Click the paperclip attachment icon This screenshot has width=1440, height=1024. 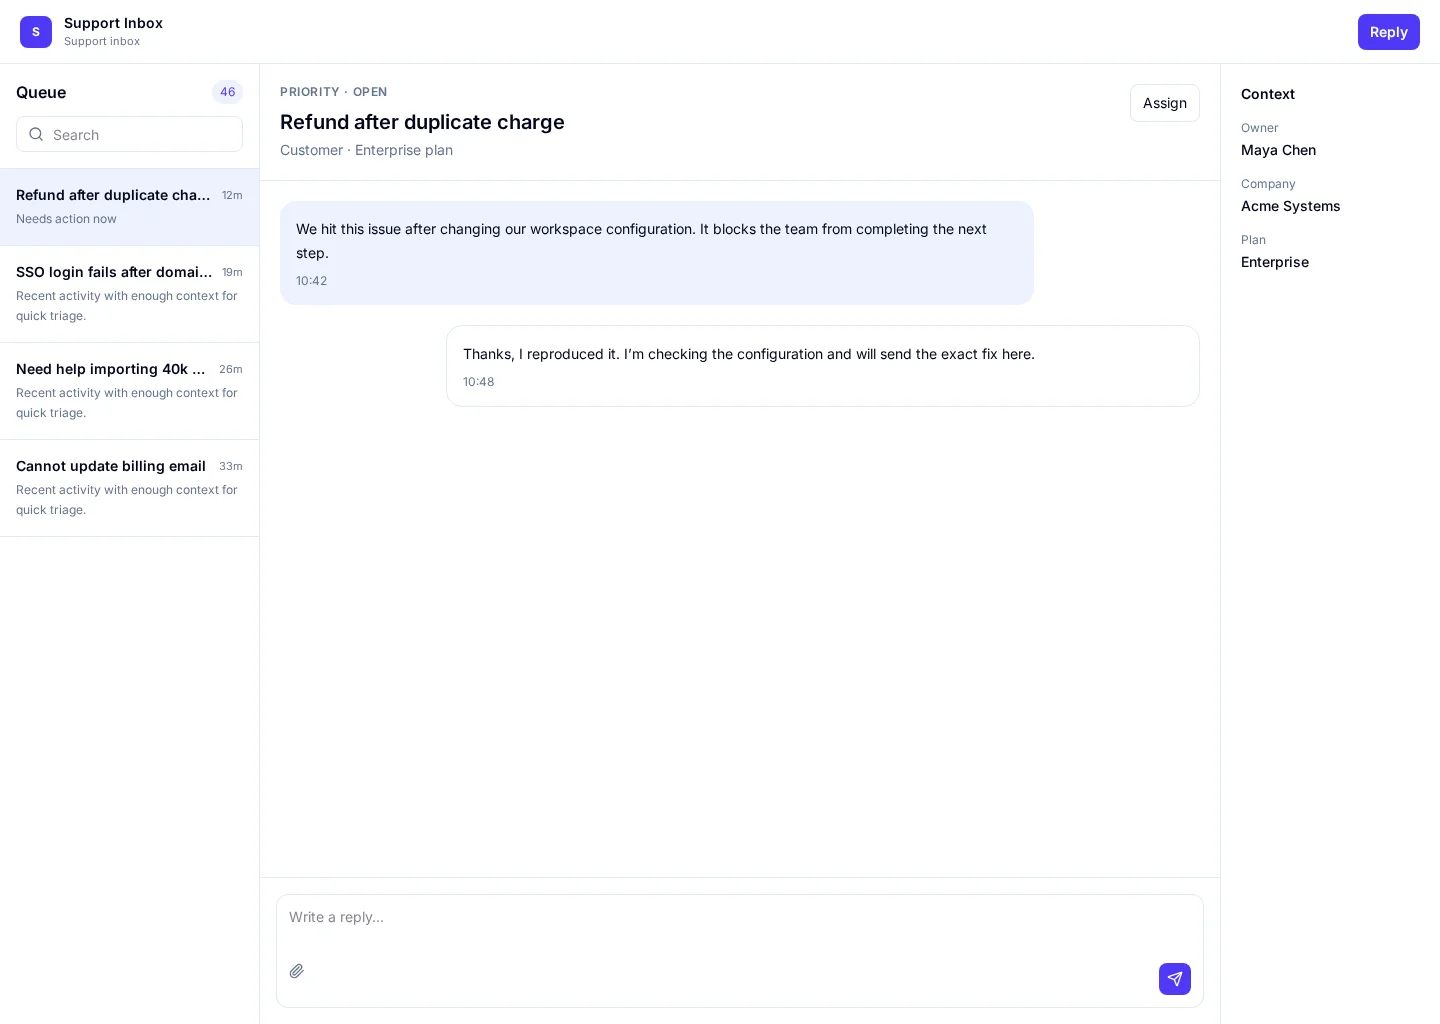tap(297, 971)
